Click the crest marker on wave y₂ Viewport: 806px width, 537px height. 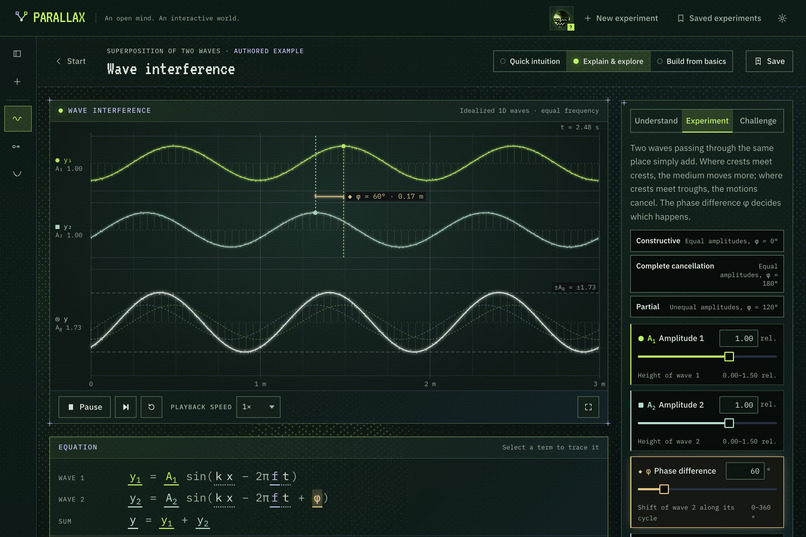[315, 212]
